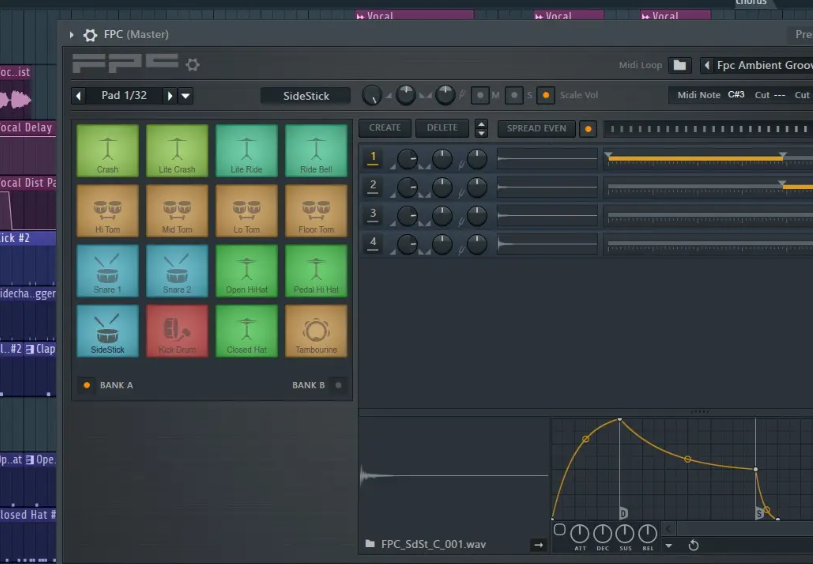Click the Fpc Ambient Groove preset name
Viewport: 813px width, 564px height.
(x=764, y=65)
